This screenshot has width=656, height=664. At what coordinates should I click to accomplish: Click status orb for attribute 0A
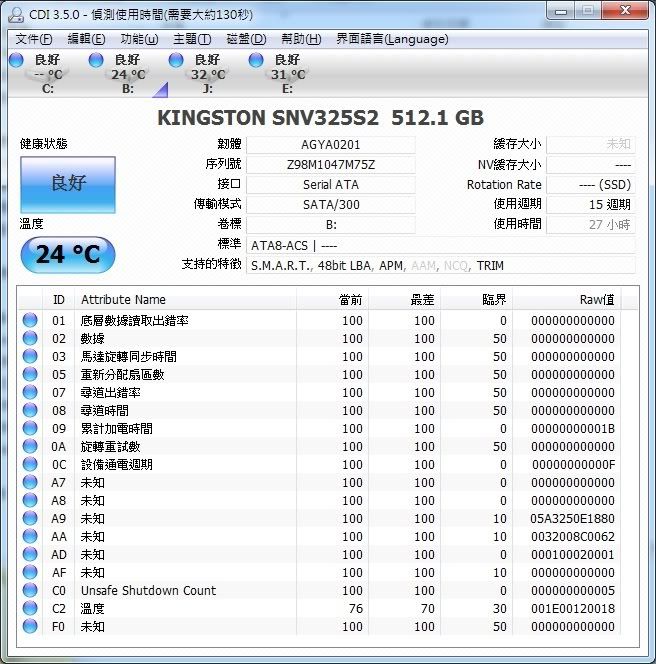(x=30, y=446)
